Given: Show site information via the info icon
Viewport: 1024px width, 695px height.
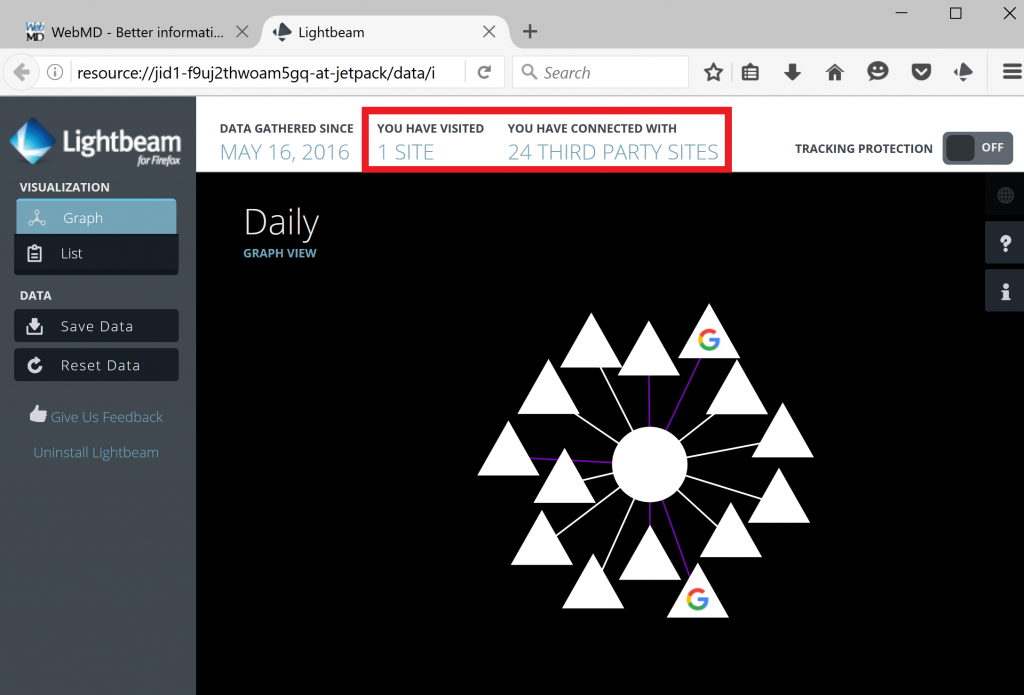Looking at the screenshot, I should pos(55,73).
